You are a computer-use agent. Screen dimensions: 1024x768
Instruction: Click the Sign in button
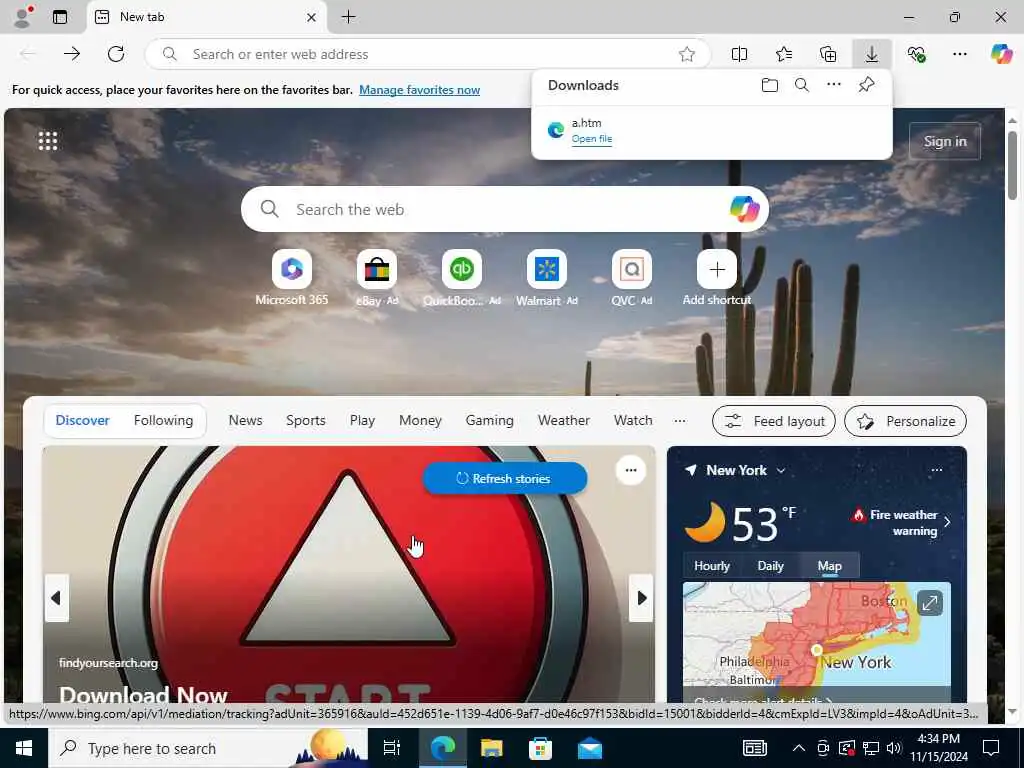(945, 141)
